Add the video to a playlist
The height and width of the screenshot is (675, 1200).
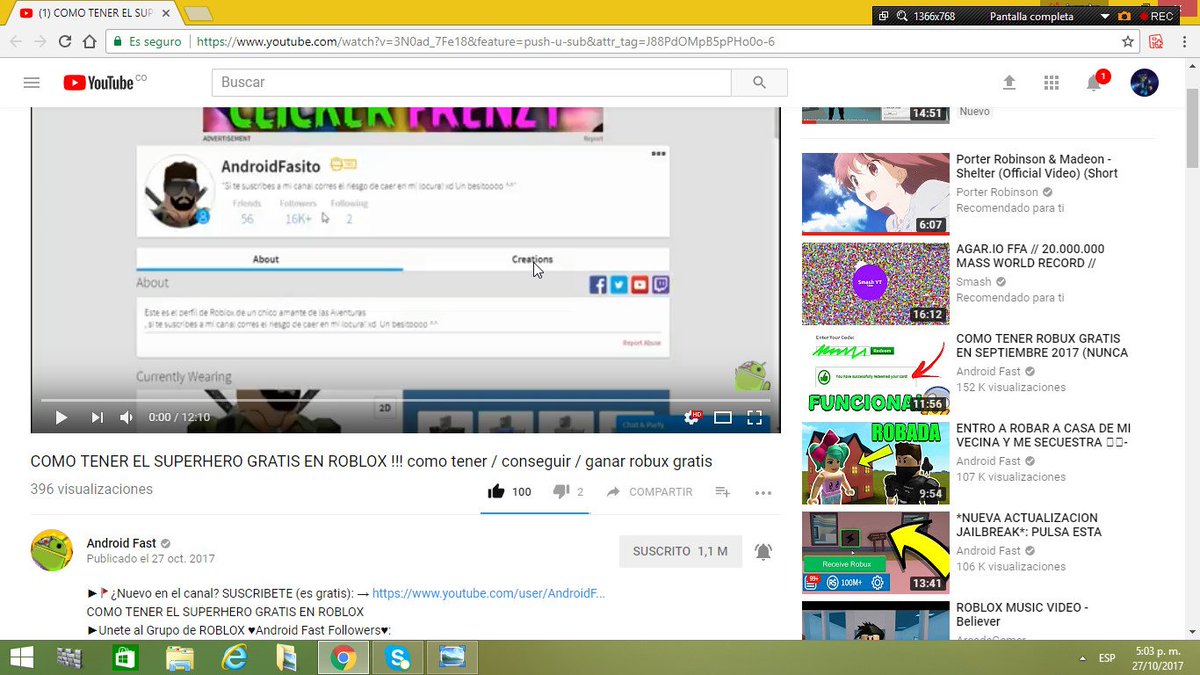(723, 492)
